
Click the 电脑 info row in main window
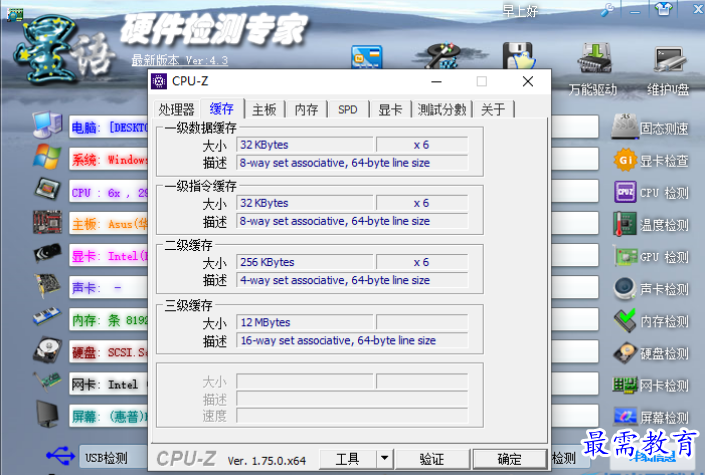[108, 127]
